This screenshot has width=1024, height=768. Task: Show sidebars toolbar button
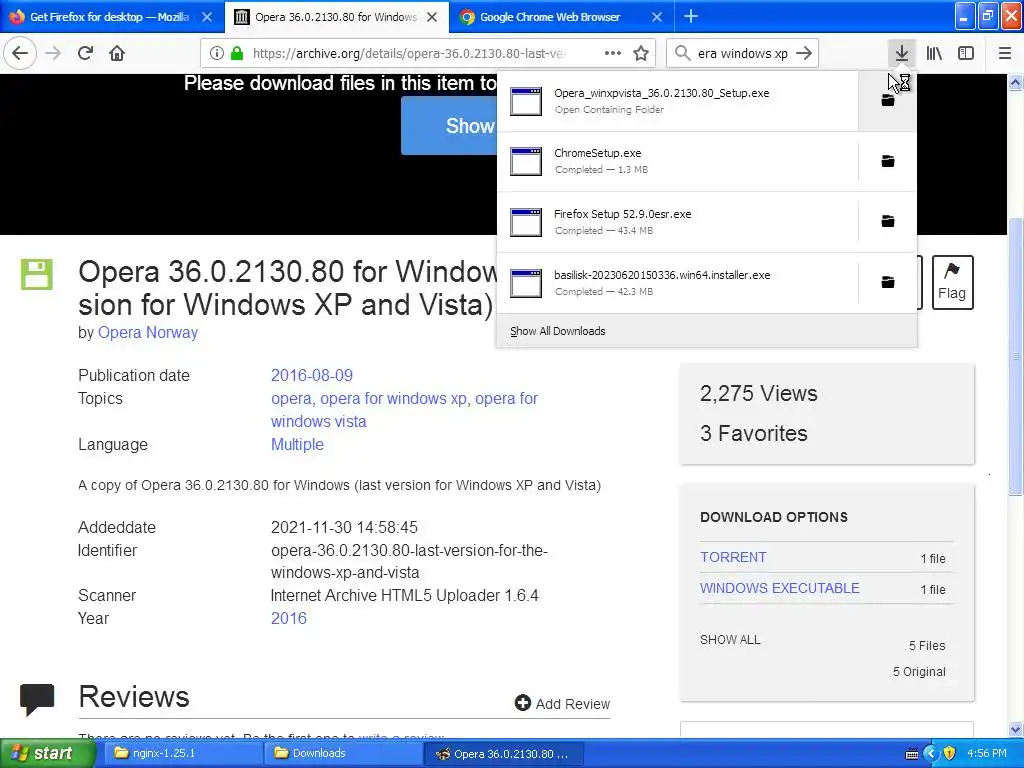[966, 54]
